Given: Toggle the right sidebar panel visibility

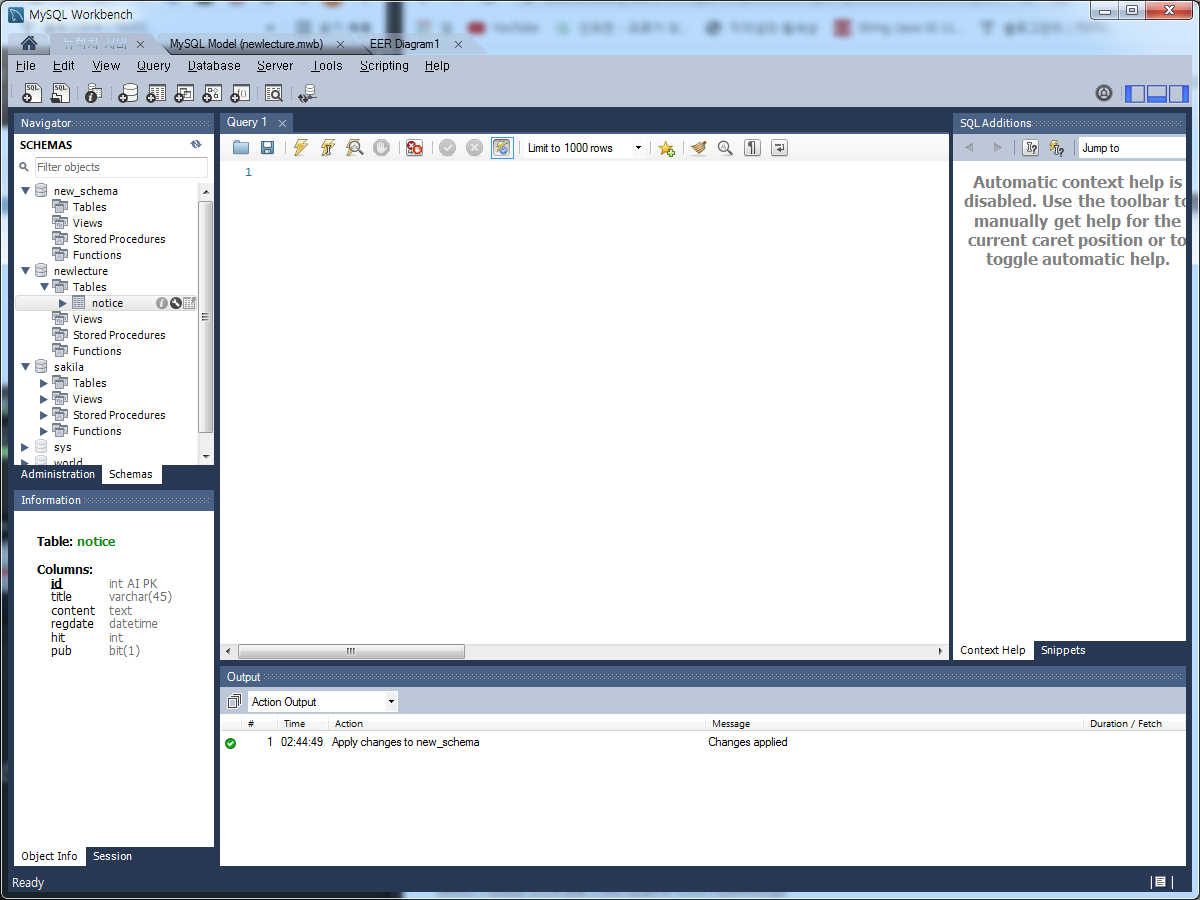Looking at the screenshot, I should point(1179,94).
